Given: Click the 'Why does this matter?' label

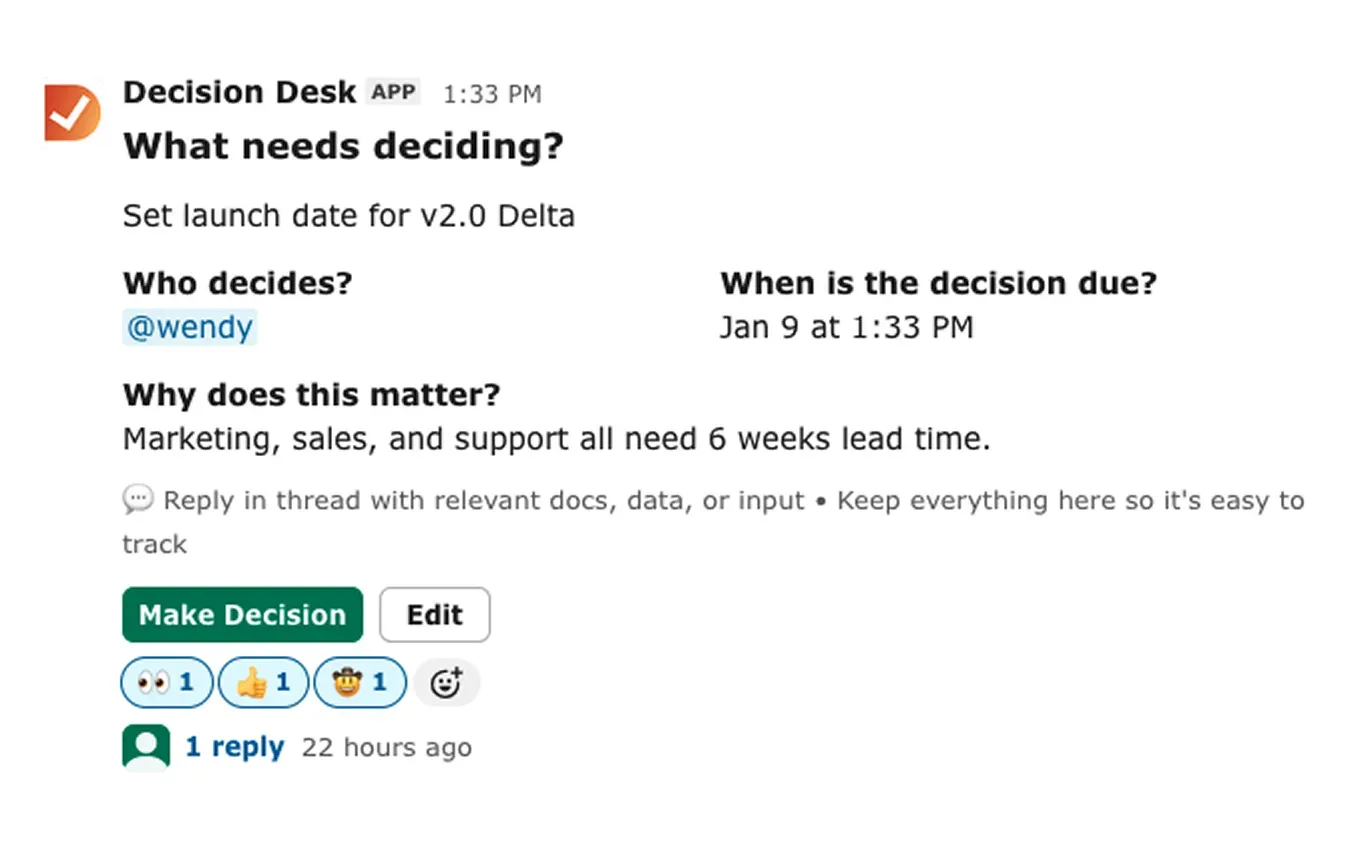Looking at the screenshot, I should pos(311,395).
